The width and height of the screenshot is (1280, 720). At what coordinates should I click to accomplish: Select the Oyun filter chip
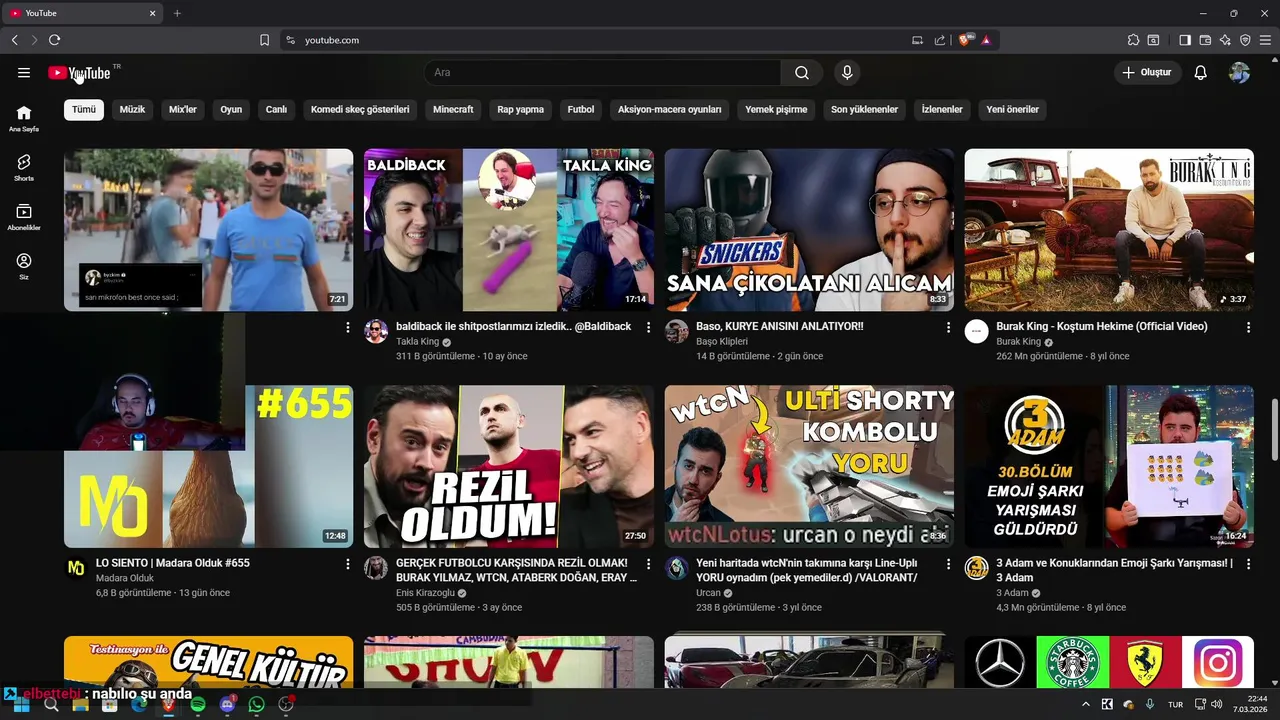pos(231,110)
